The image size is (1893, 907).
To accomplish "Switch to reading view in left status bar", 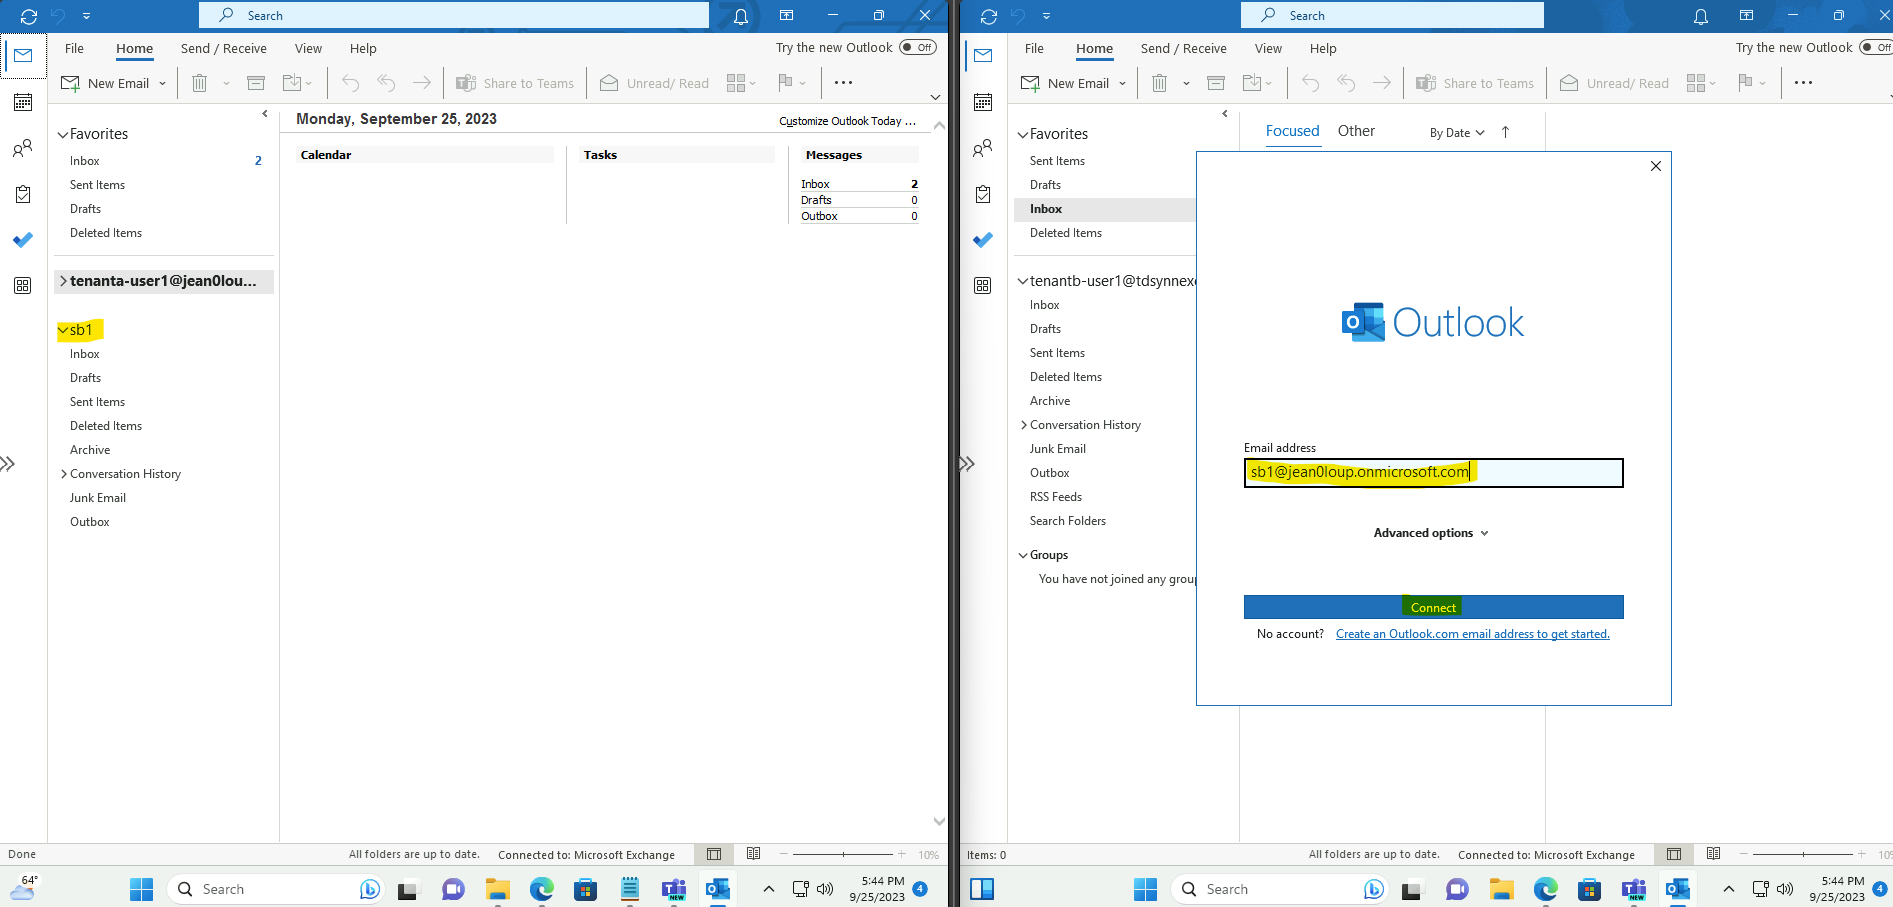I will coord(754,854).
